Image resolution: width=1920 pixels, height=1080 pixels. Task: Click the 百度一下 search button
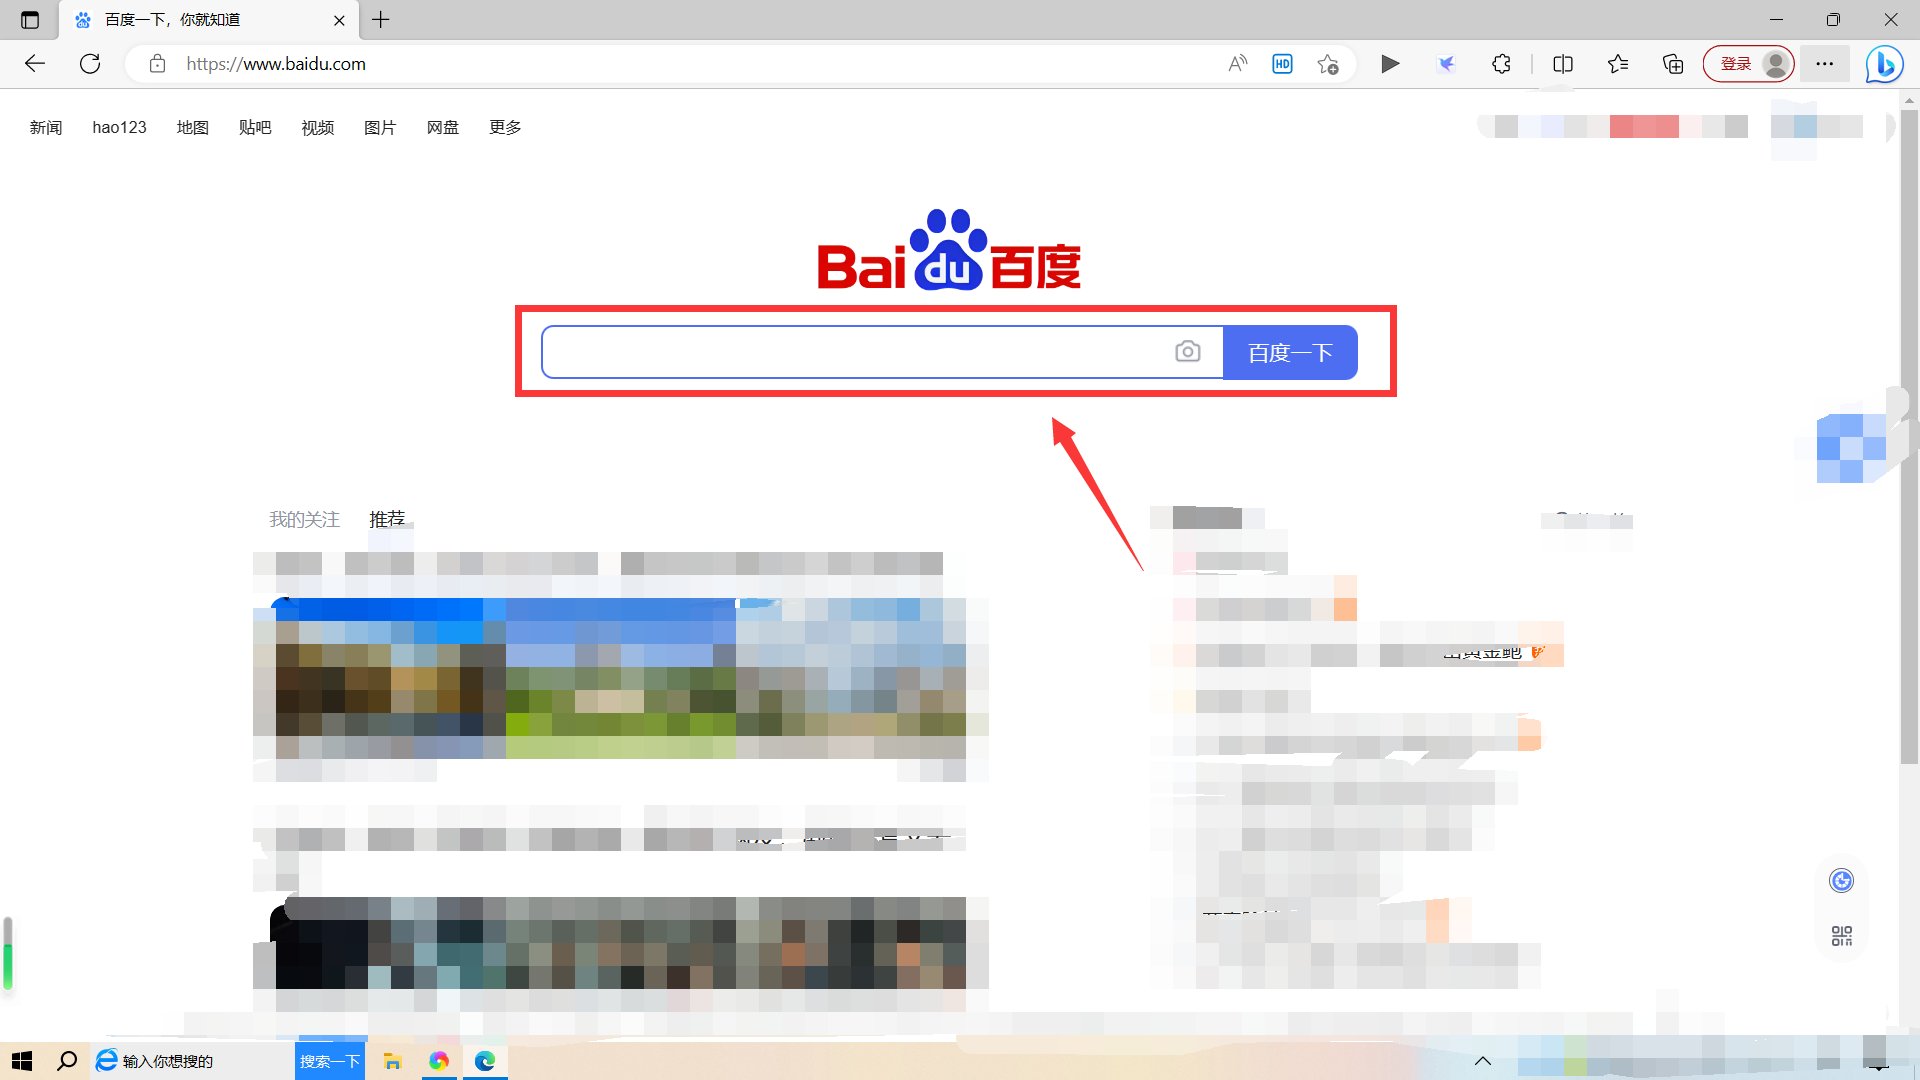[x=1289, y=352]
